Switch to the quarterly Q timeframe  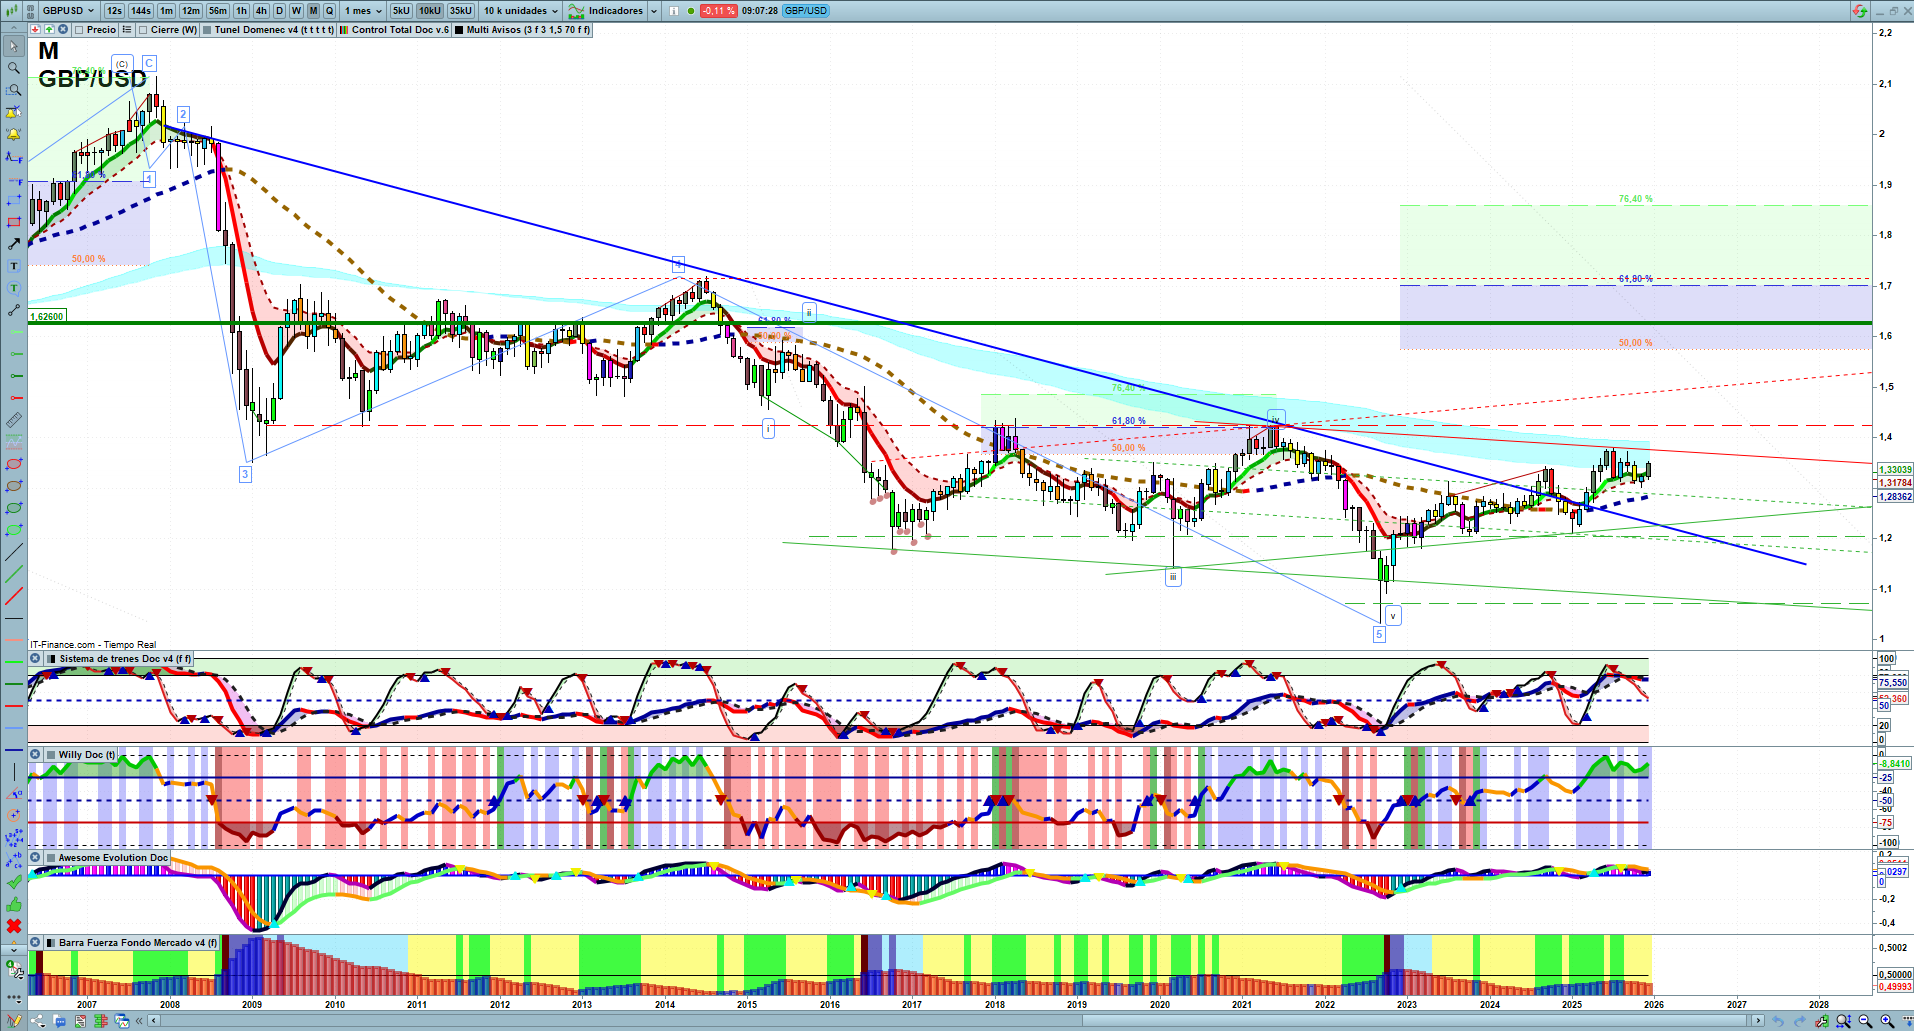coord(329,11)
